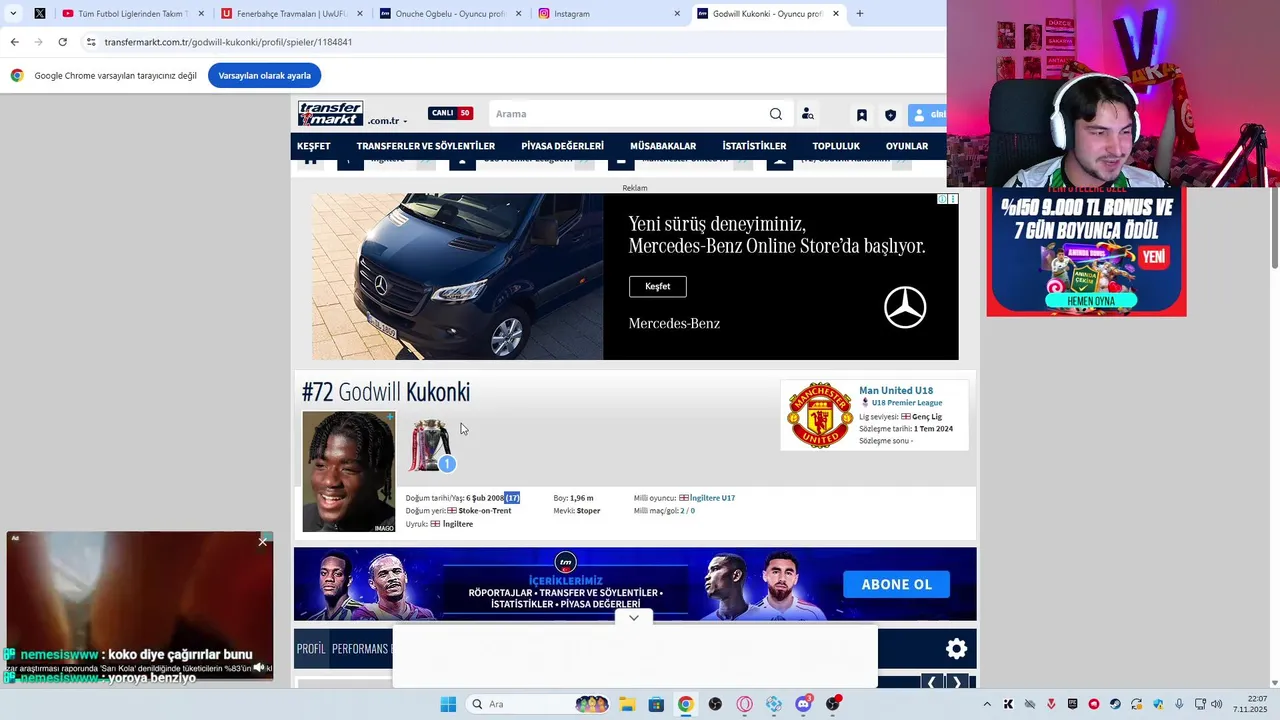Click the U18 Premier League link

point(907,403)
